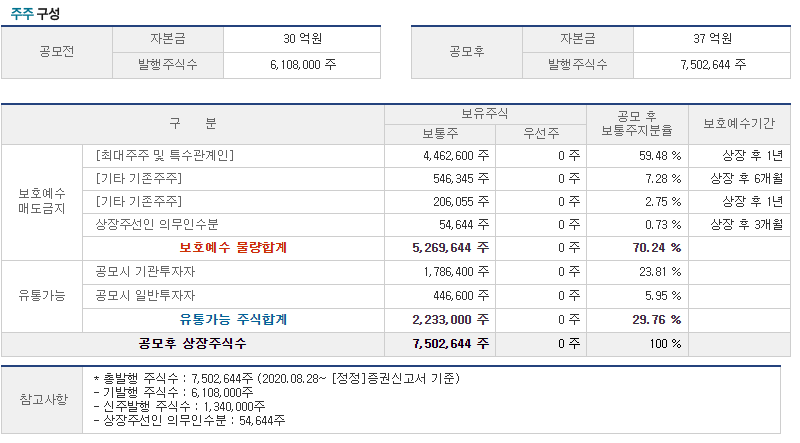
Task: Click the 29.76 % total ratio
Action: [x=657, y=320]
